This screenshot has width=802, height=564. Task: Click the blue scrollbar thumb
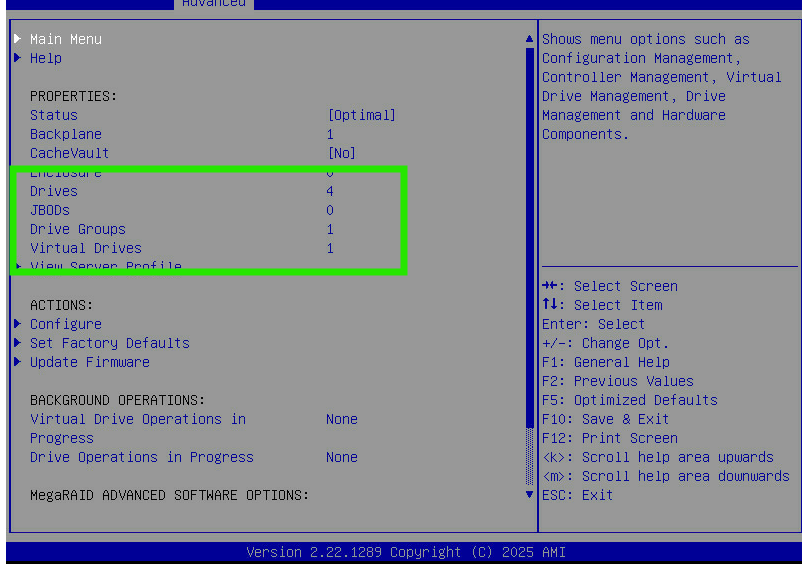(529, 238)
